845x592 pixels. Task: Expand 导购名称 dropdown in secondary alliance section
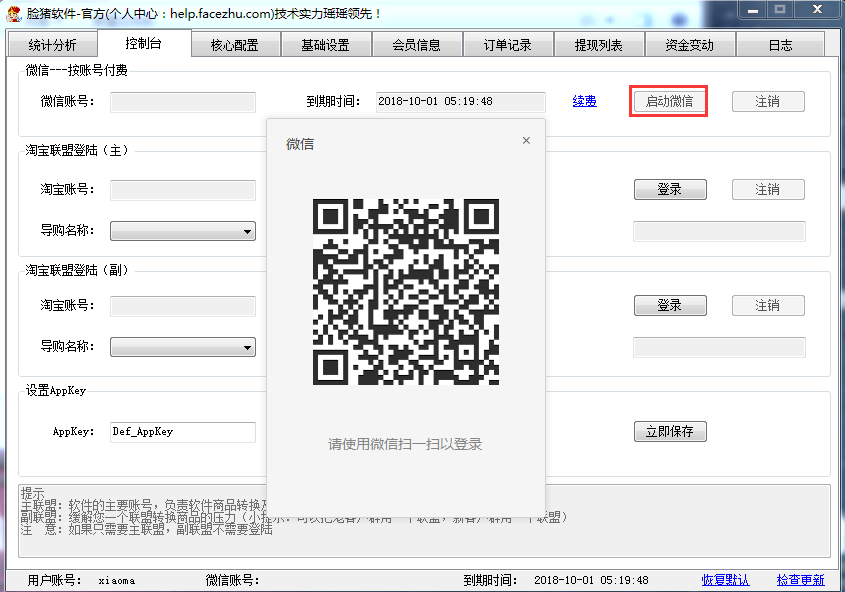[x=183, y=347]
